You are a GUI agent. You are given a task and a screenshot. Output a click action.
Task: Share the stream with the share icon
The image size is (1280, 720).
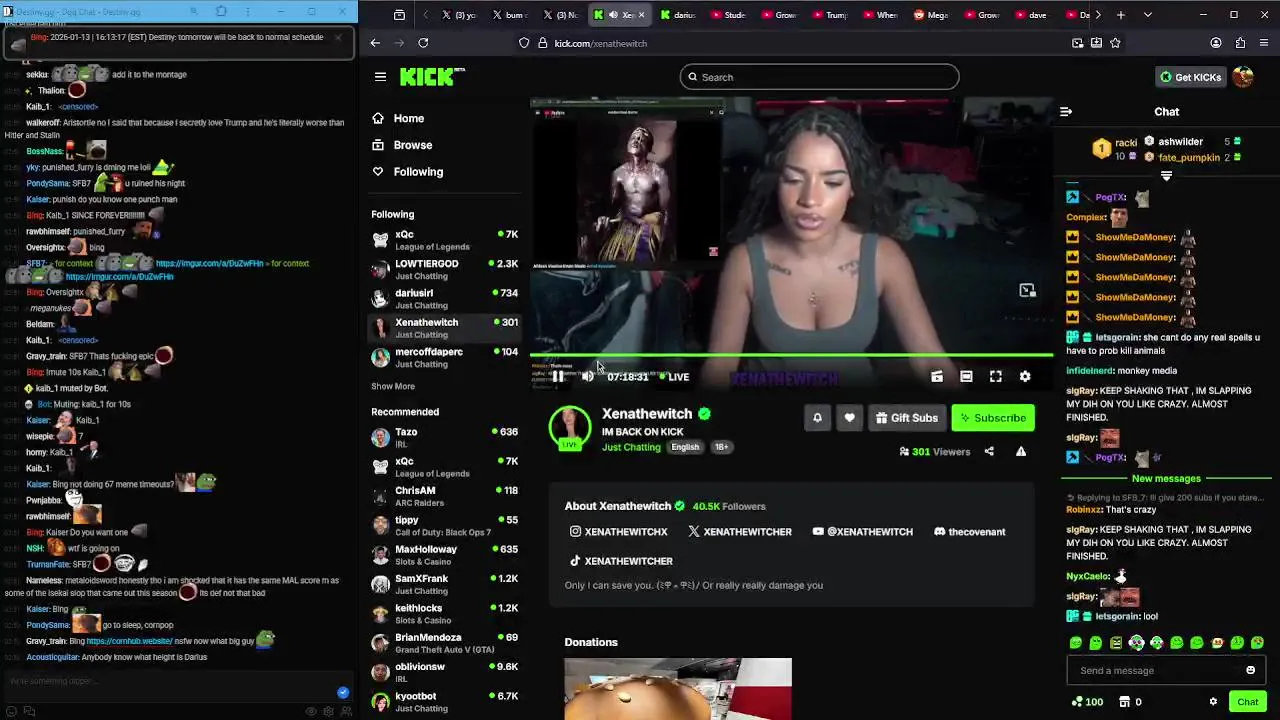point(989,452)
